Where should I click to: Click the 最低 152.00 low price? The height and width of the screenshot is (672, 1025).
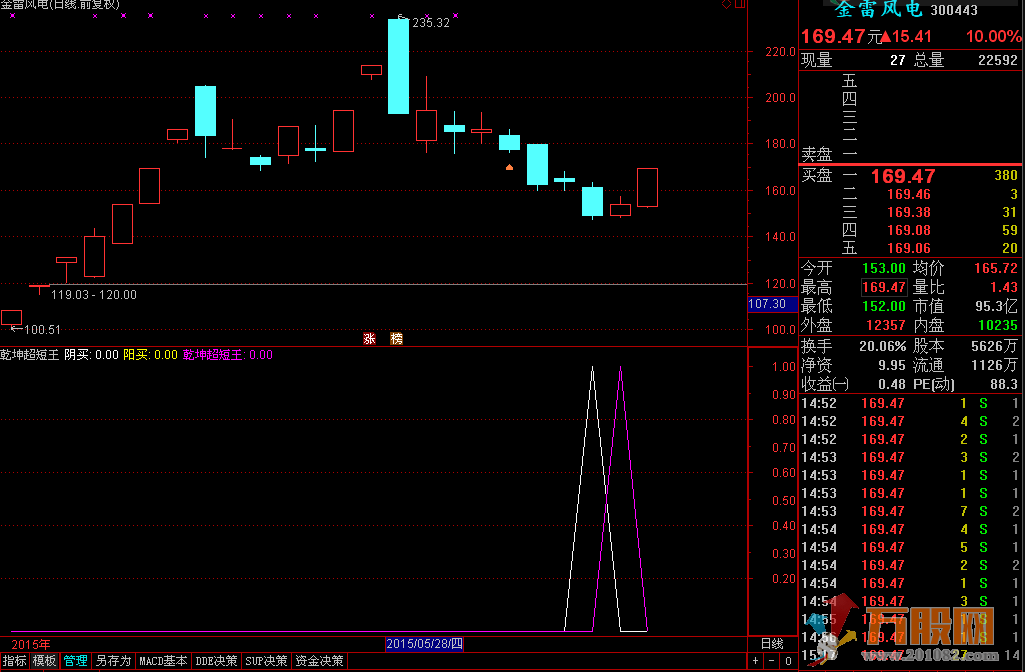(x=884, y=306)
